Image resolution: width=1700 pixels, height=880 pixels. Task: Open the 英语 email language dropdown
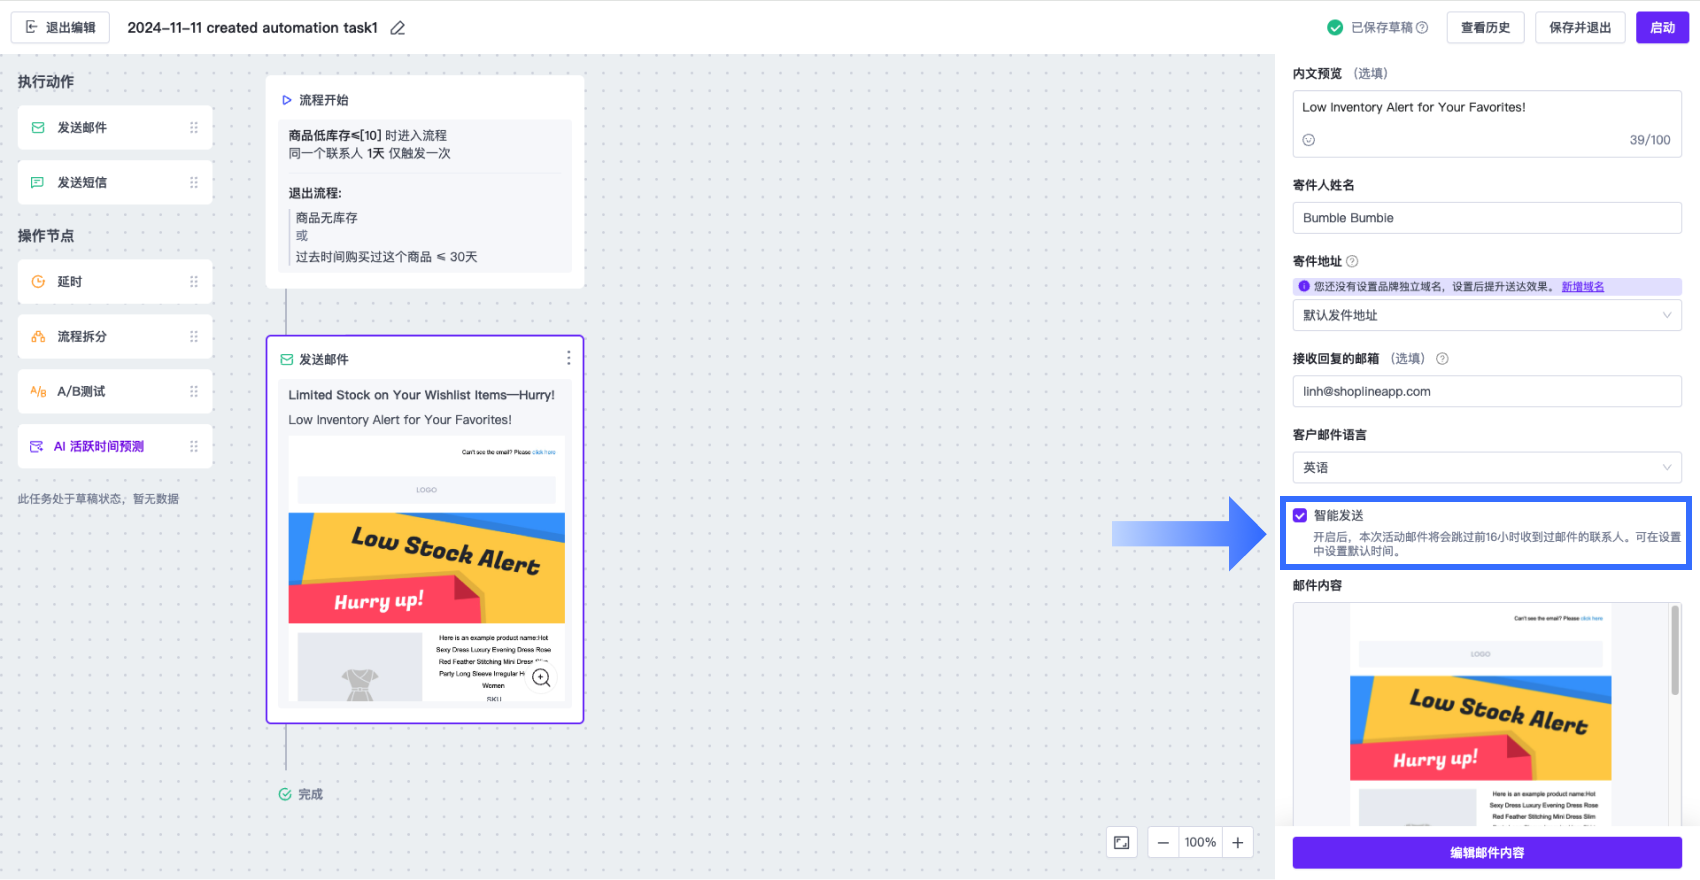tap(1486, 467)
